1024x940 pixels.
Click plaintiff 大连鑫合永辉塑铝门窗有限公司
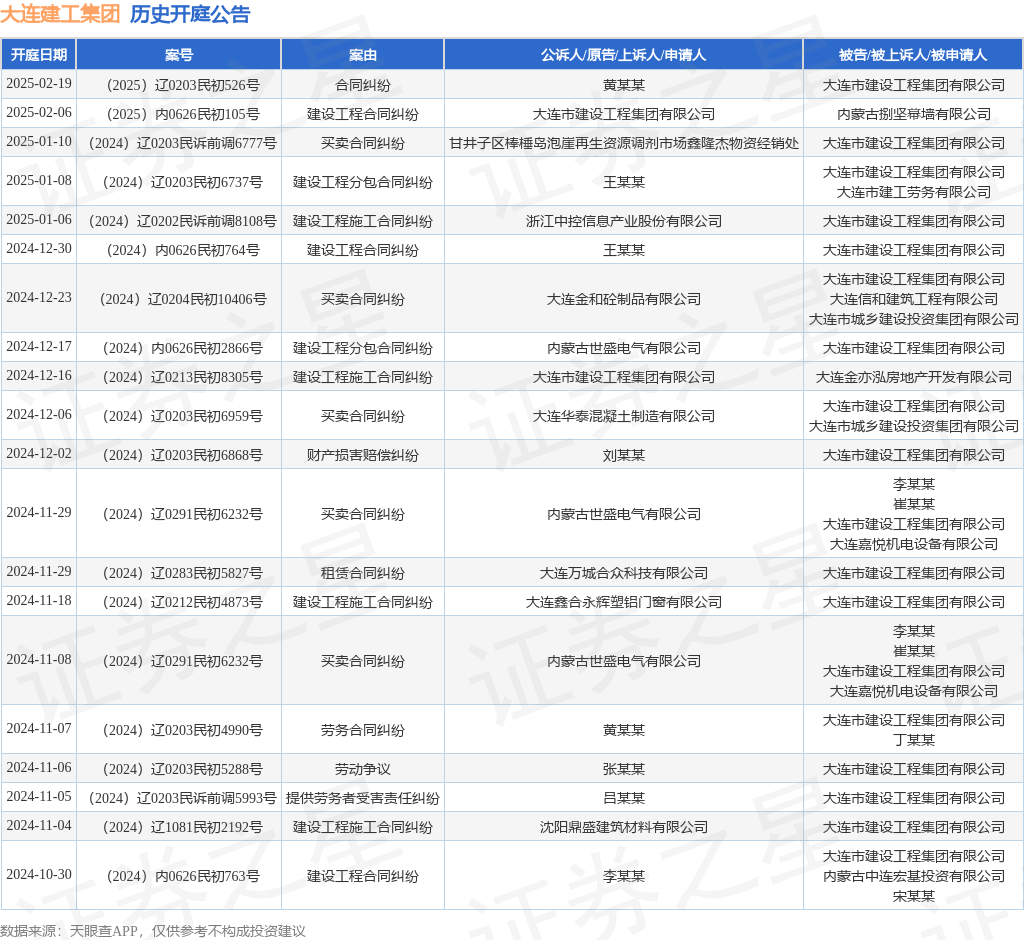(624, 602)
